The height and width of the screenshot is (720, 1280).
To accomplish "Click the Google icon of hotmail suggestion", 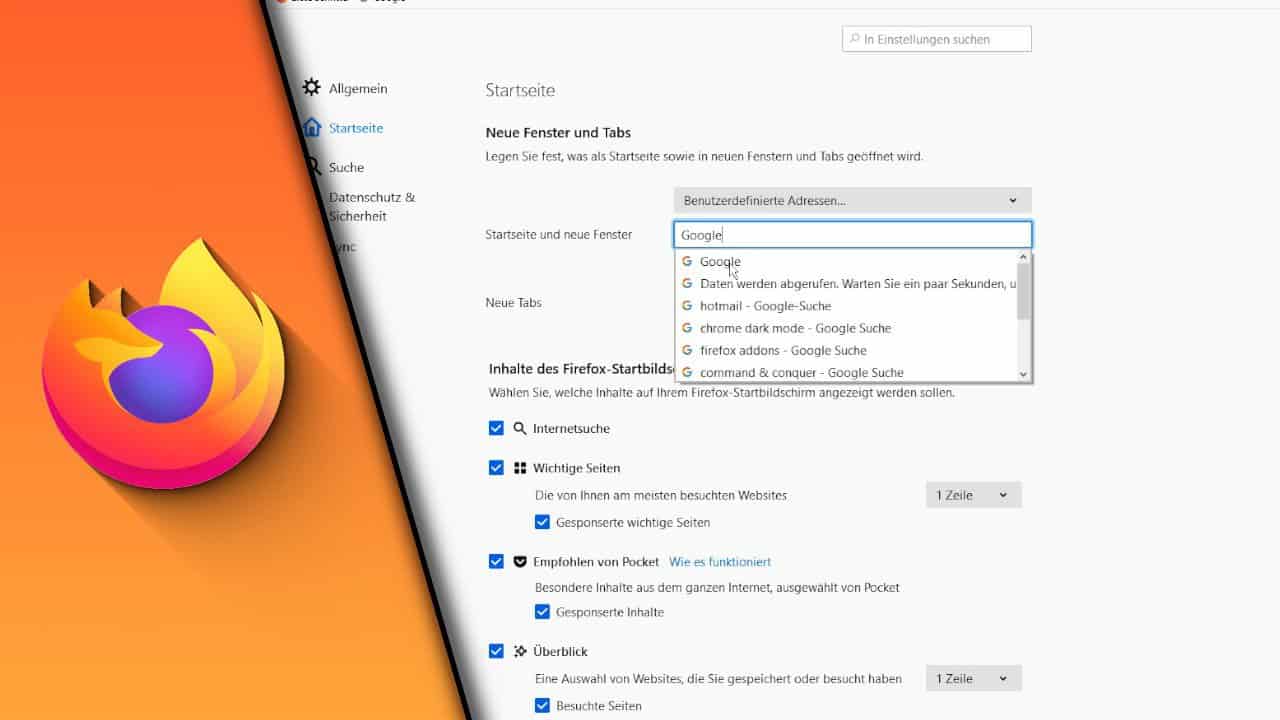I will [x=687, y=306].
